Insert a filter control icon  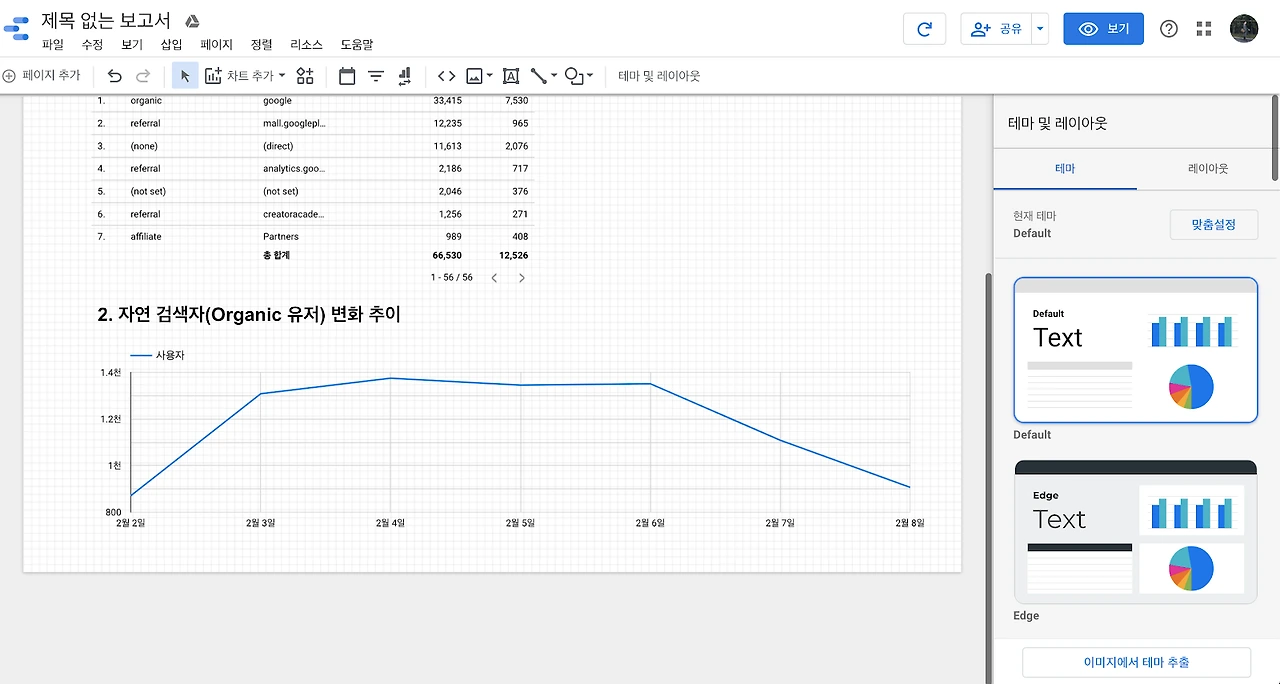click(376, 76)
